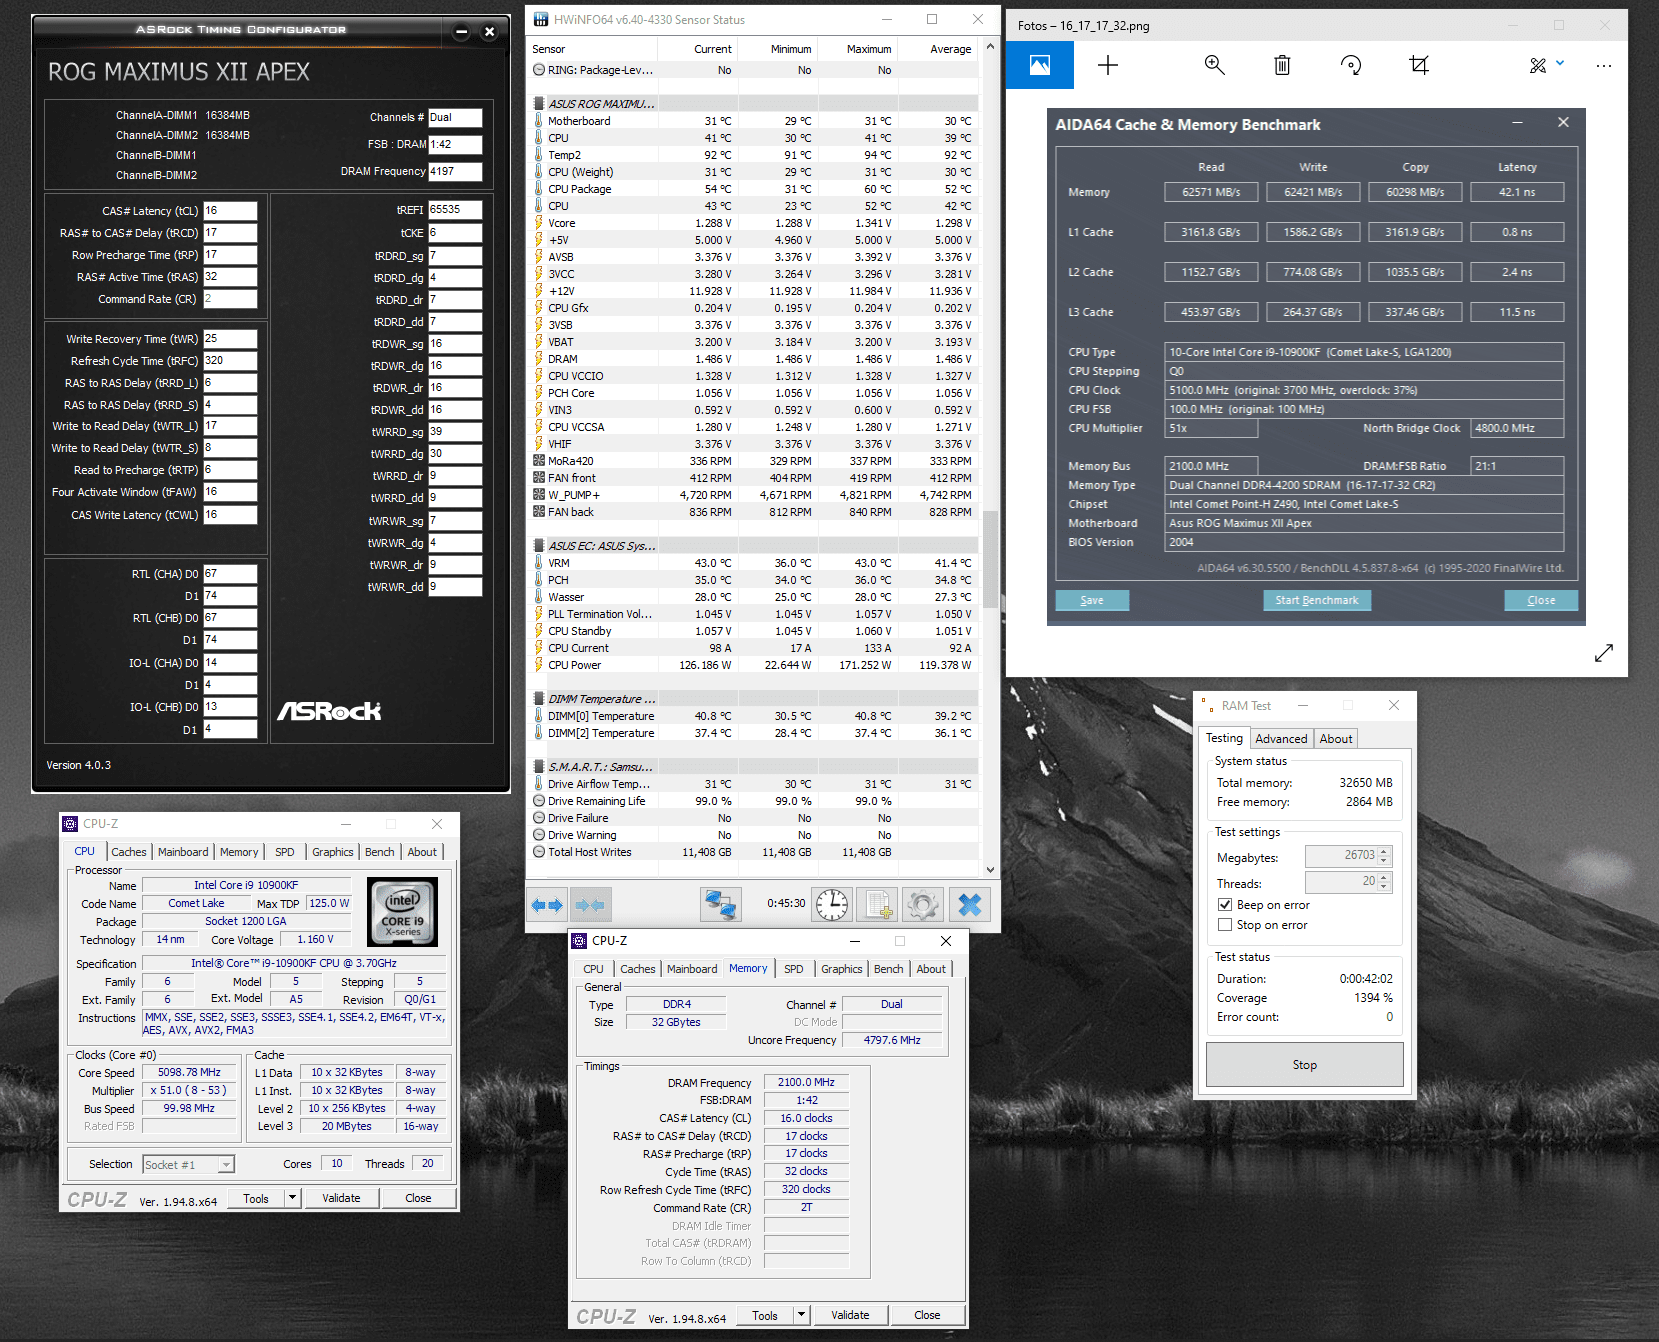Click the Megabytes value field in RAM Test

tap(1342, 856)
